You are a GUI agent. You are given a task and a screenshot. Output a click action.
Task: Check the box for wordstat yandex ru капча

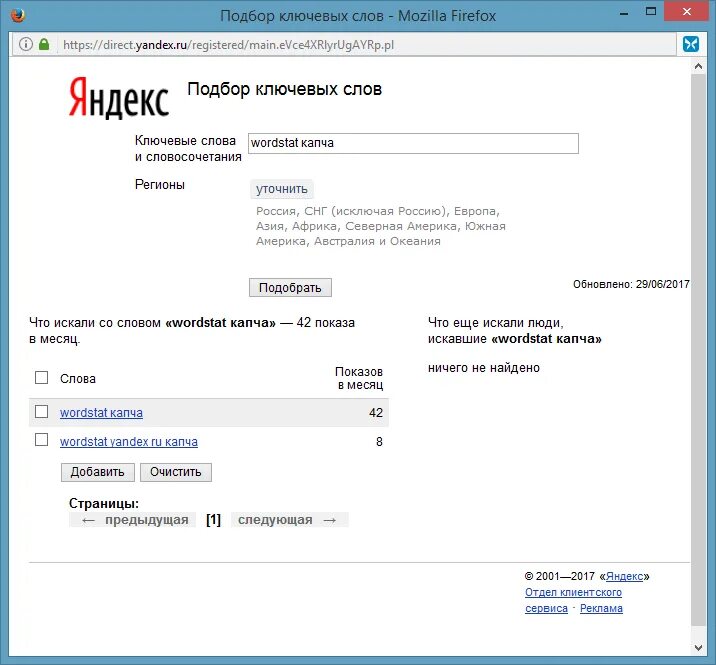pos(42,440)
